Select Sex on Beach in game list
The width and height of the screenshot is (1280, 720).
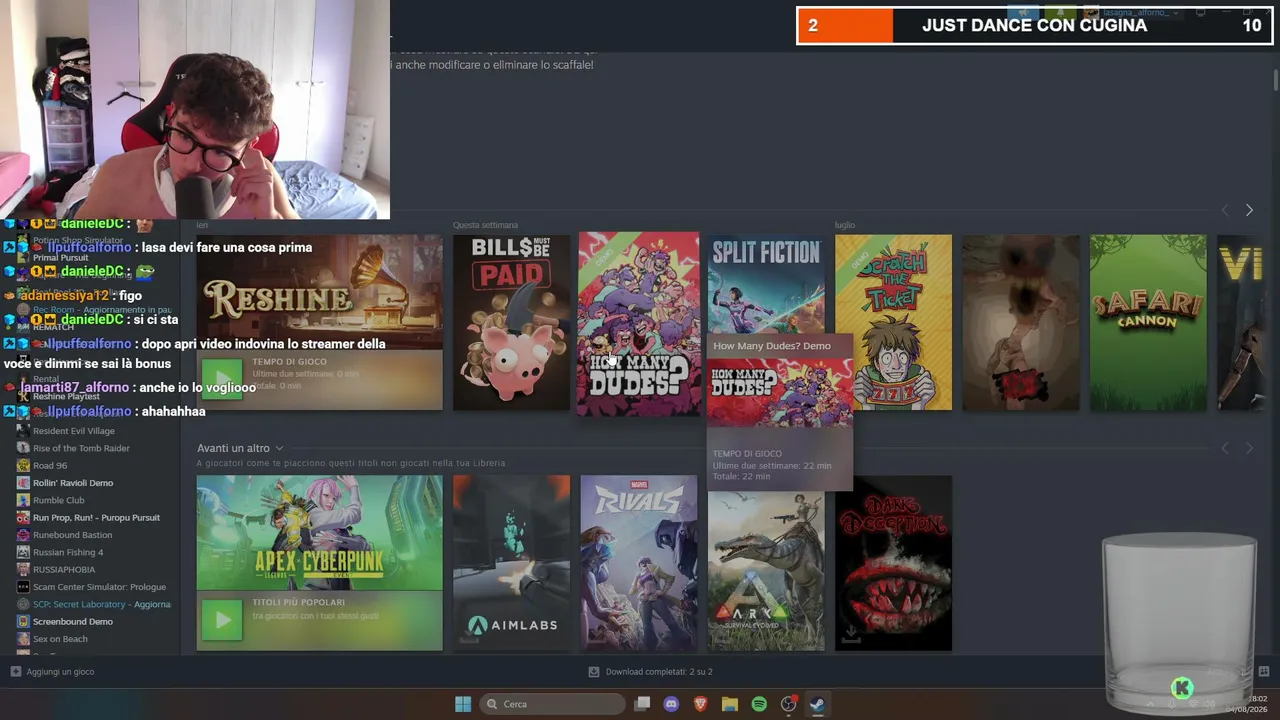click(x=60, y=639)
